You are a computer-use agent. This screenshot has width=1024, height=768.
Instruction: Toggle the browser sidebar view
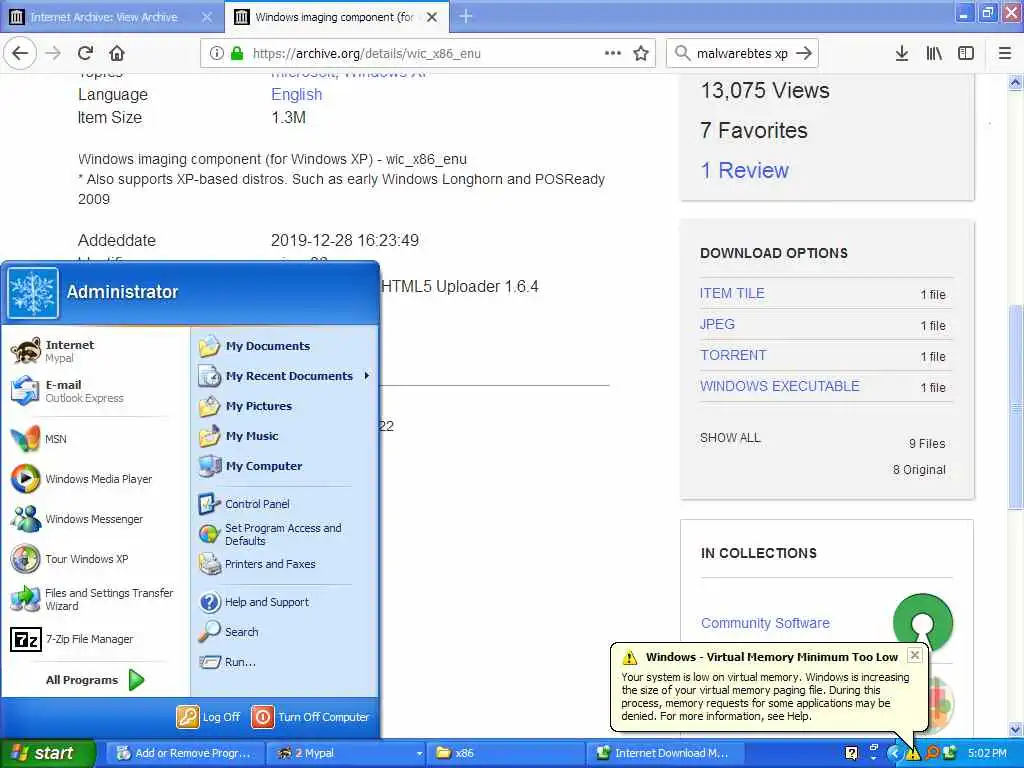coord(966,54)
